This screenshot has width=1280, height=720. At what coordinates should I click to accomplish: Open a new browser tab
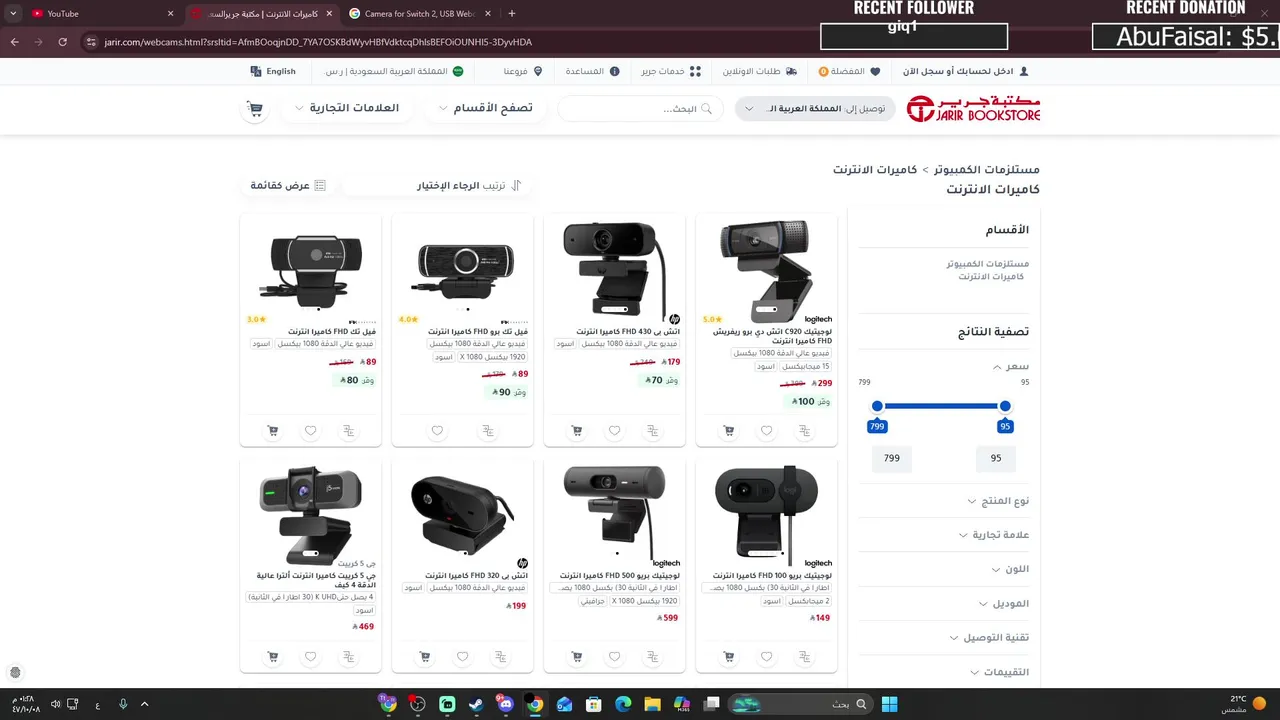coord(511,14)
